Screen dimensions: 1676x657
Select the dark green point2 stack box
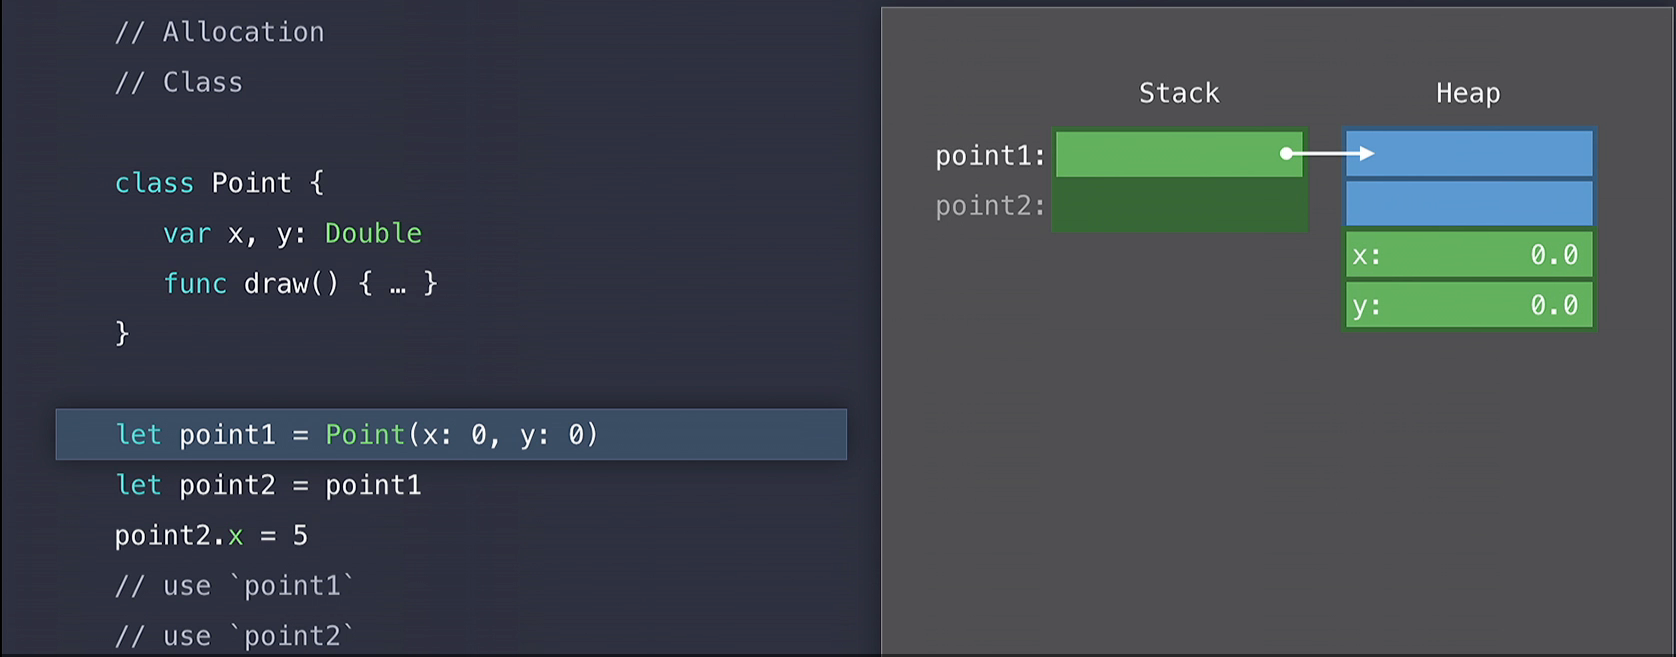point(1179,205)
